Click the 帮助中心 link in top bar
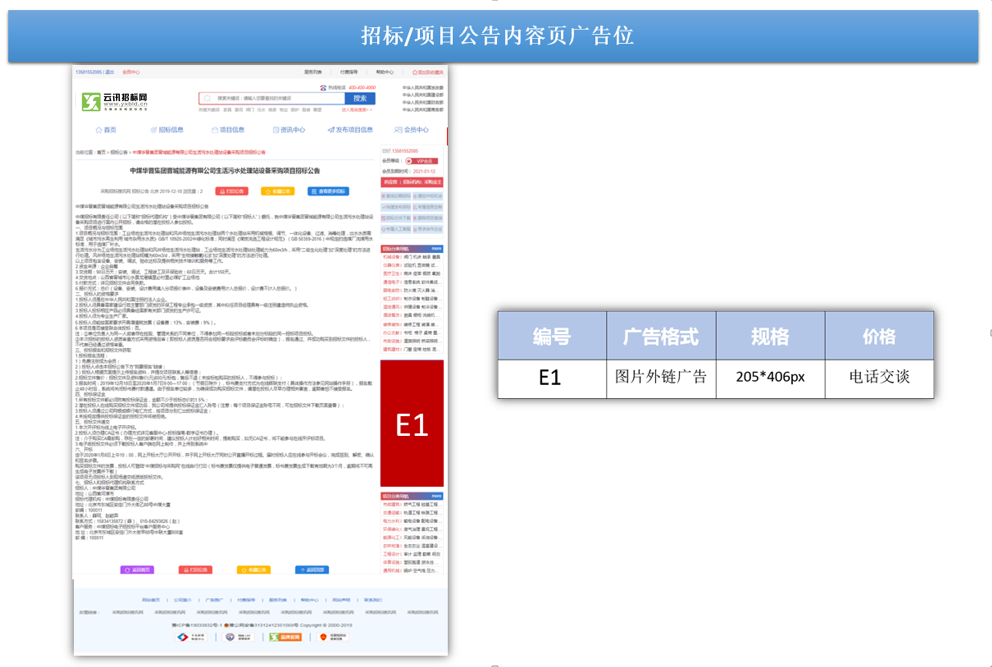Image resolution: width=992 pixels, height=667 pixels. 384,72
